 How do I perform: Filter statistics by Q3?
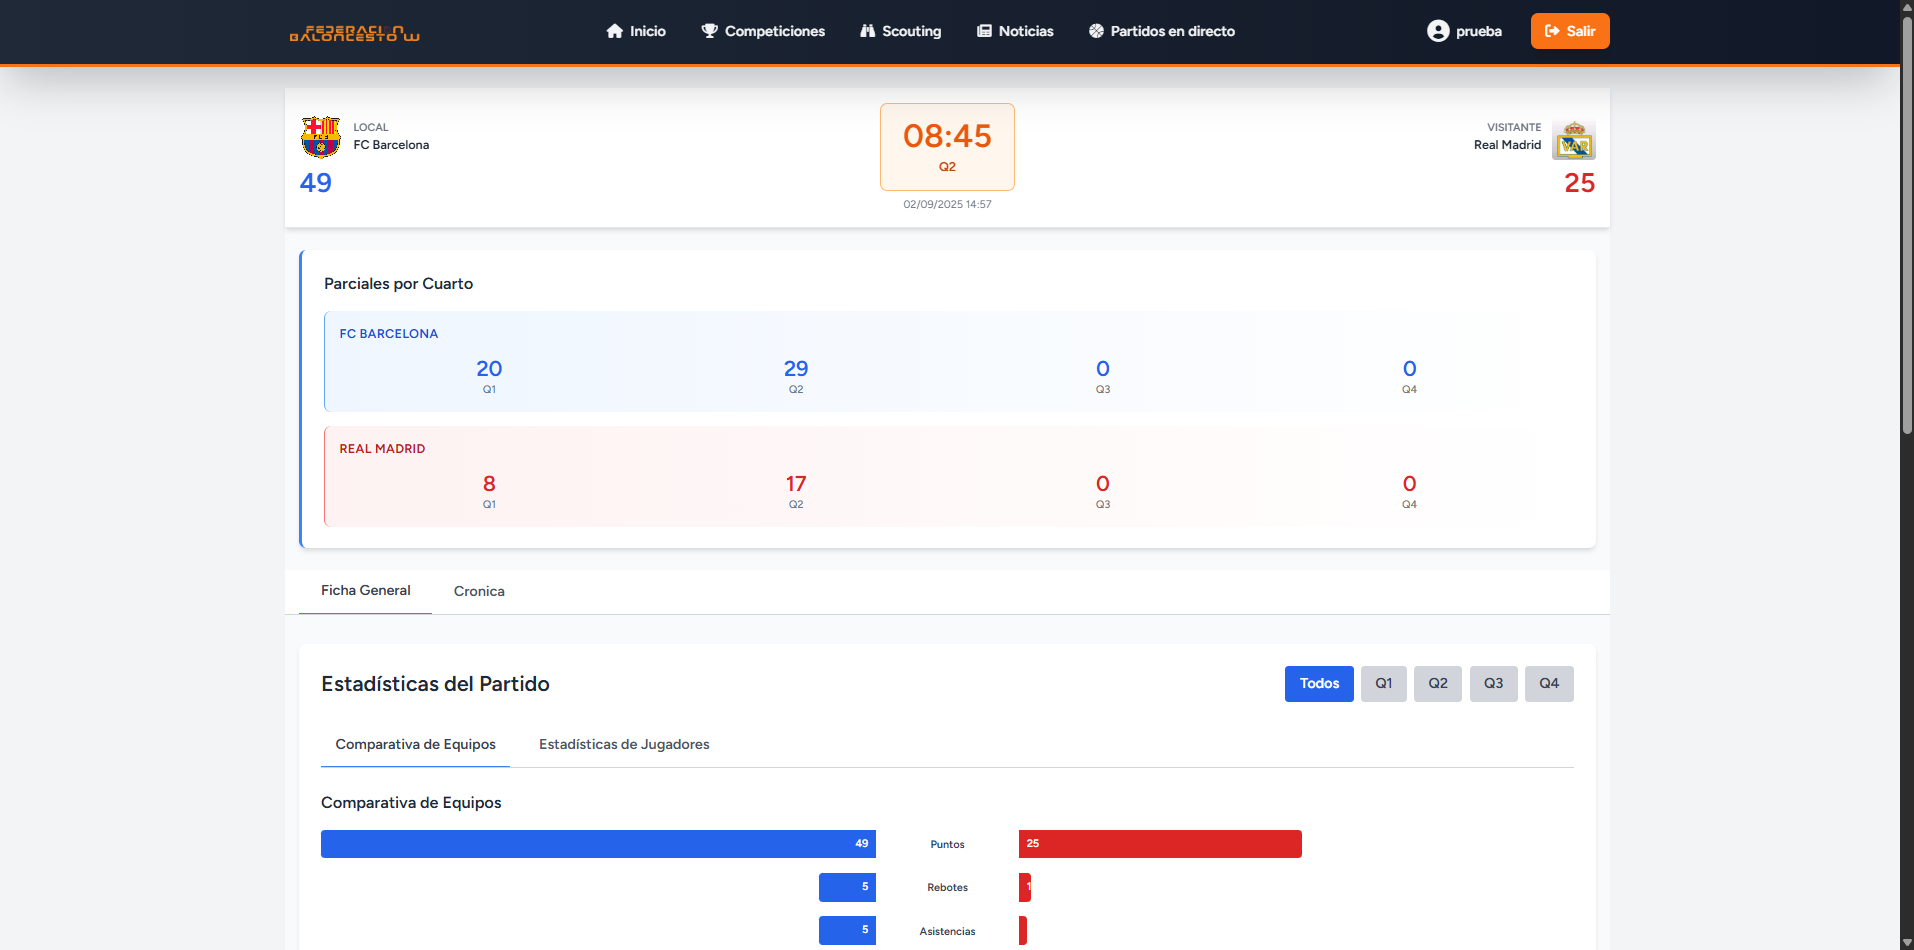pyautogui.click(x=1493, y=684)
